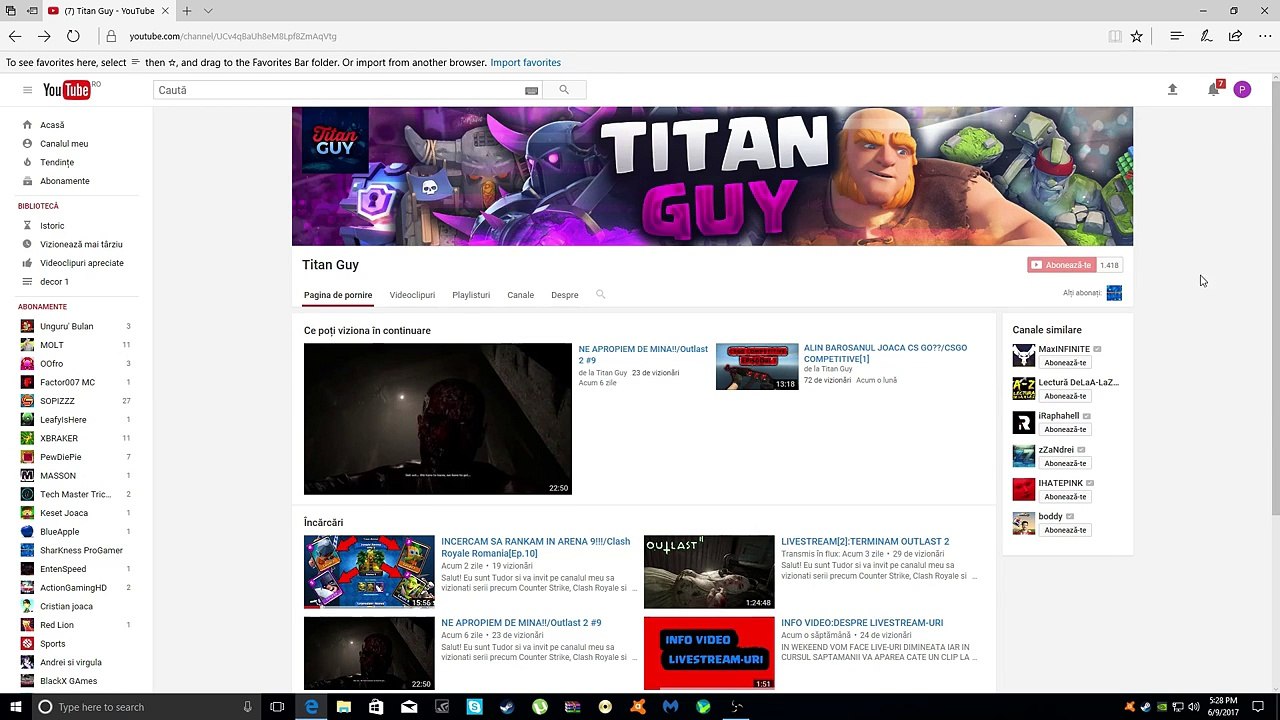Search within channel magnifier icon

pyautogui.click(x=600, y=295)
